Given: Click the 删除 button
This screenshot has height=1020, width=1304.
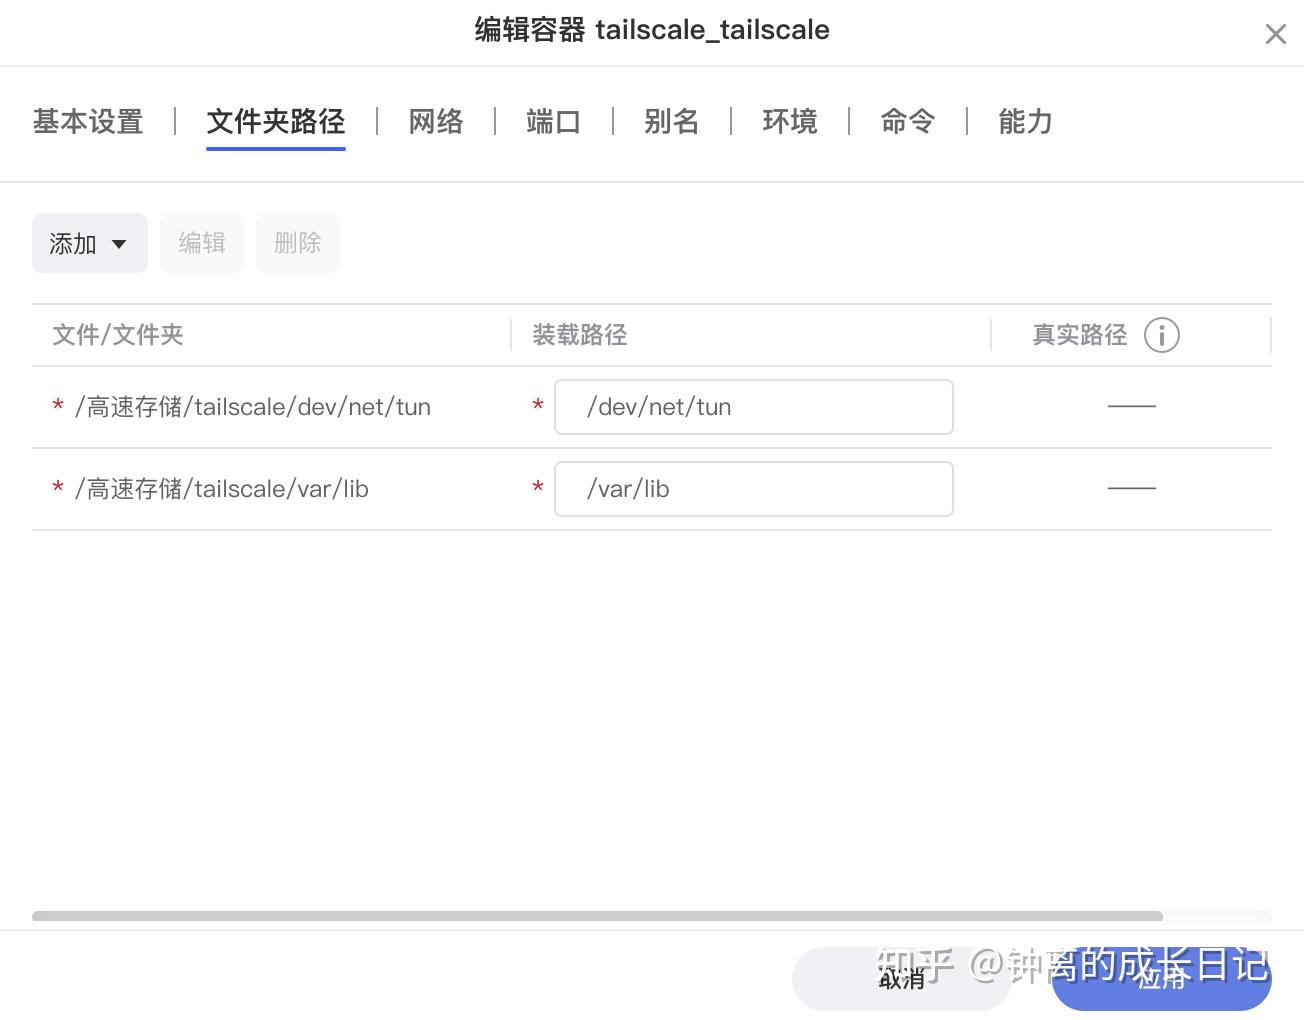Looking at the screenshot, I should coord(297,242).
